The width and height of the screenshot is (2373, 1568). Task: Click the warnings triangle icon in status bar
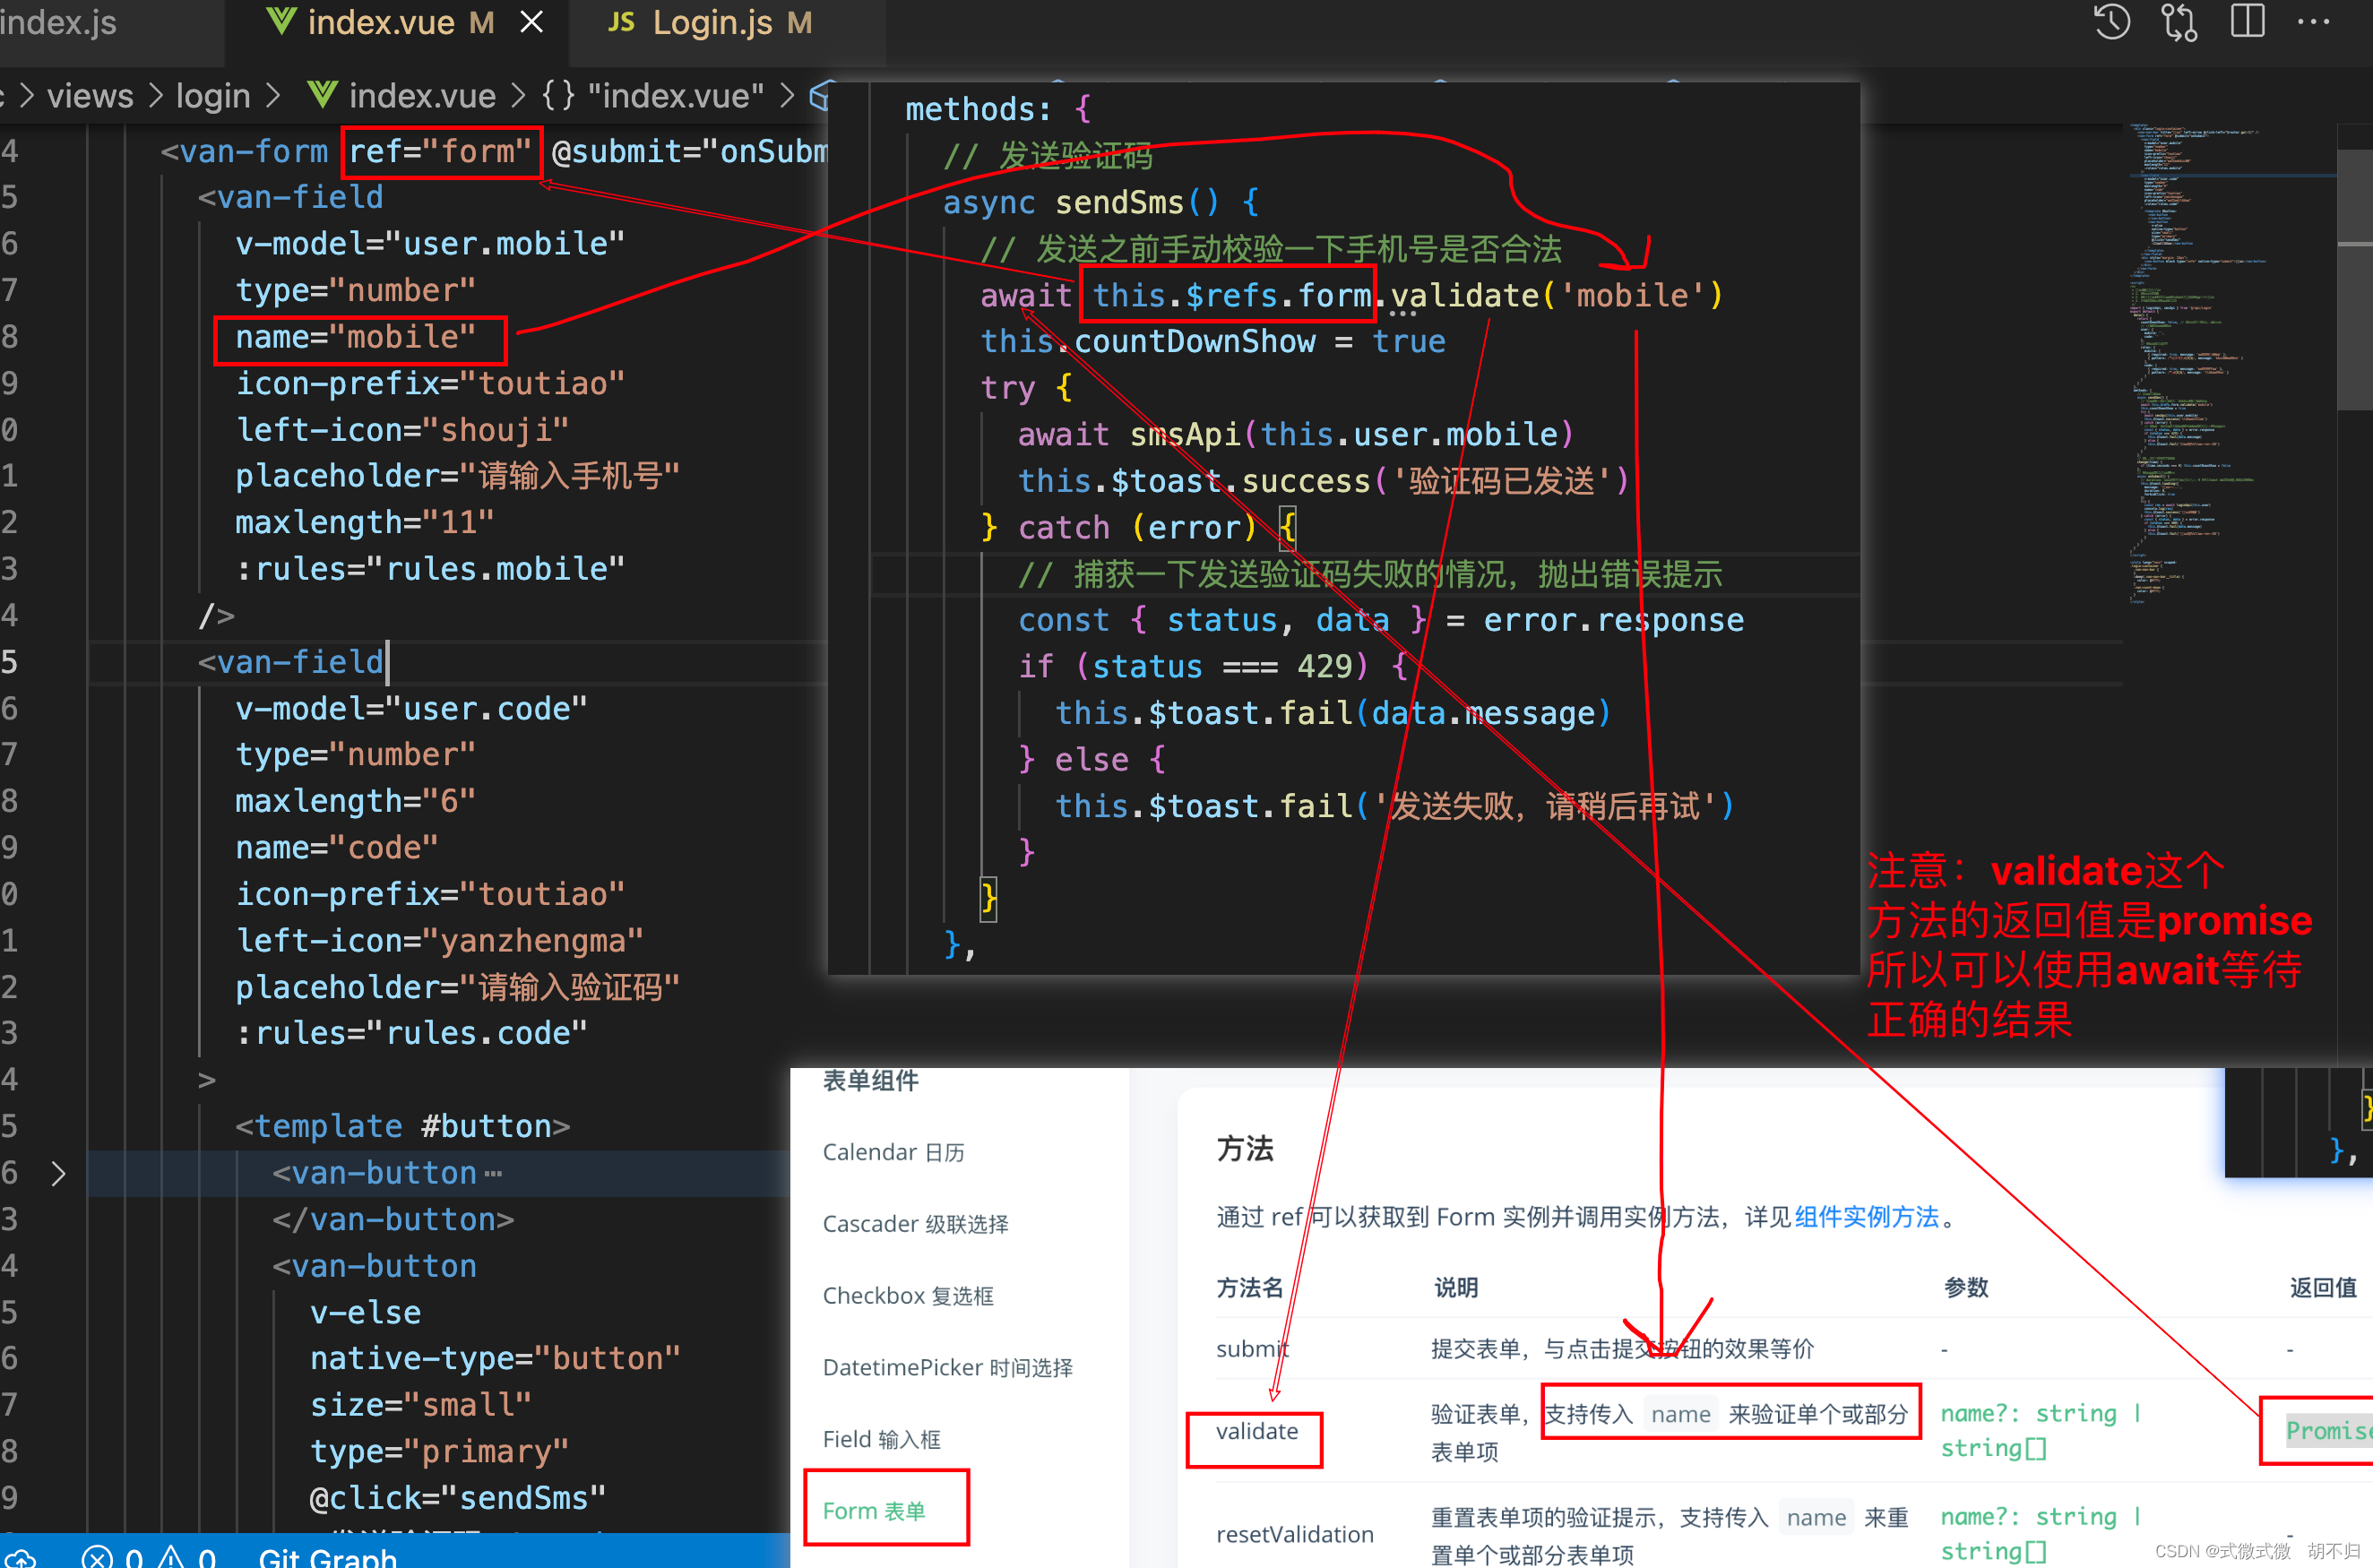tap(172, 1556)
